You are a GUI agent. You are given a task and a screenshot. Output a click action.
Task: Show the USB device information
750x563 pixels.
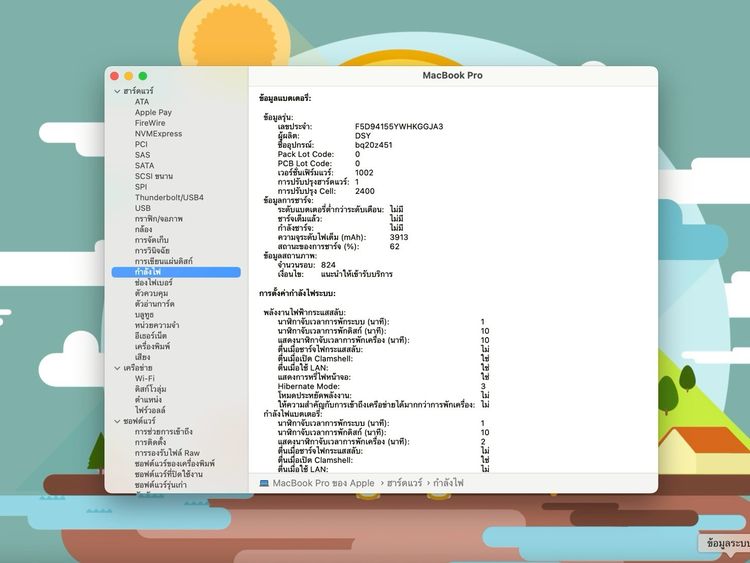click(143, 208)
